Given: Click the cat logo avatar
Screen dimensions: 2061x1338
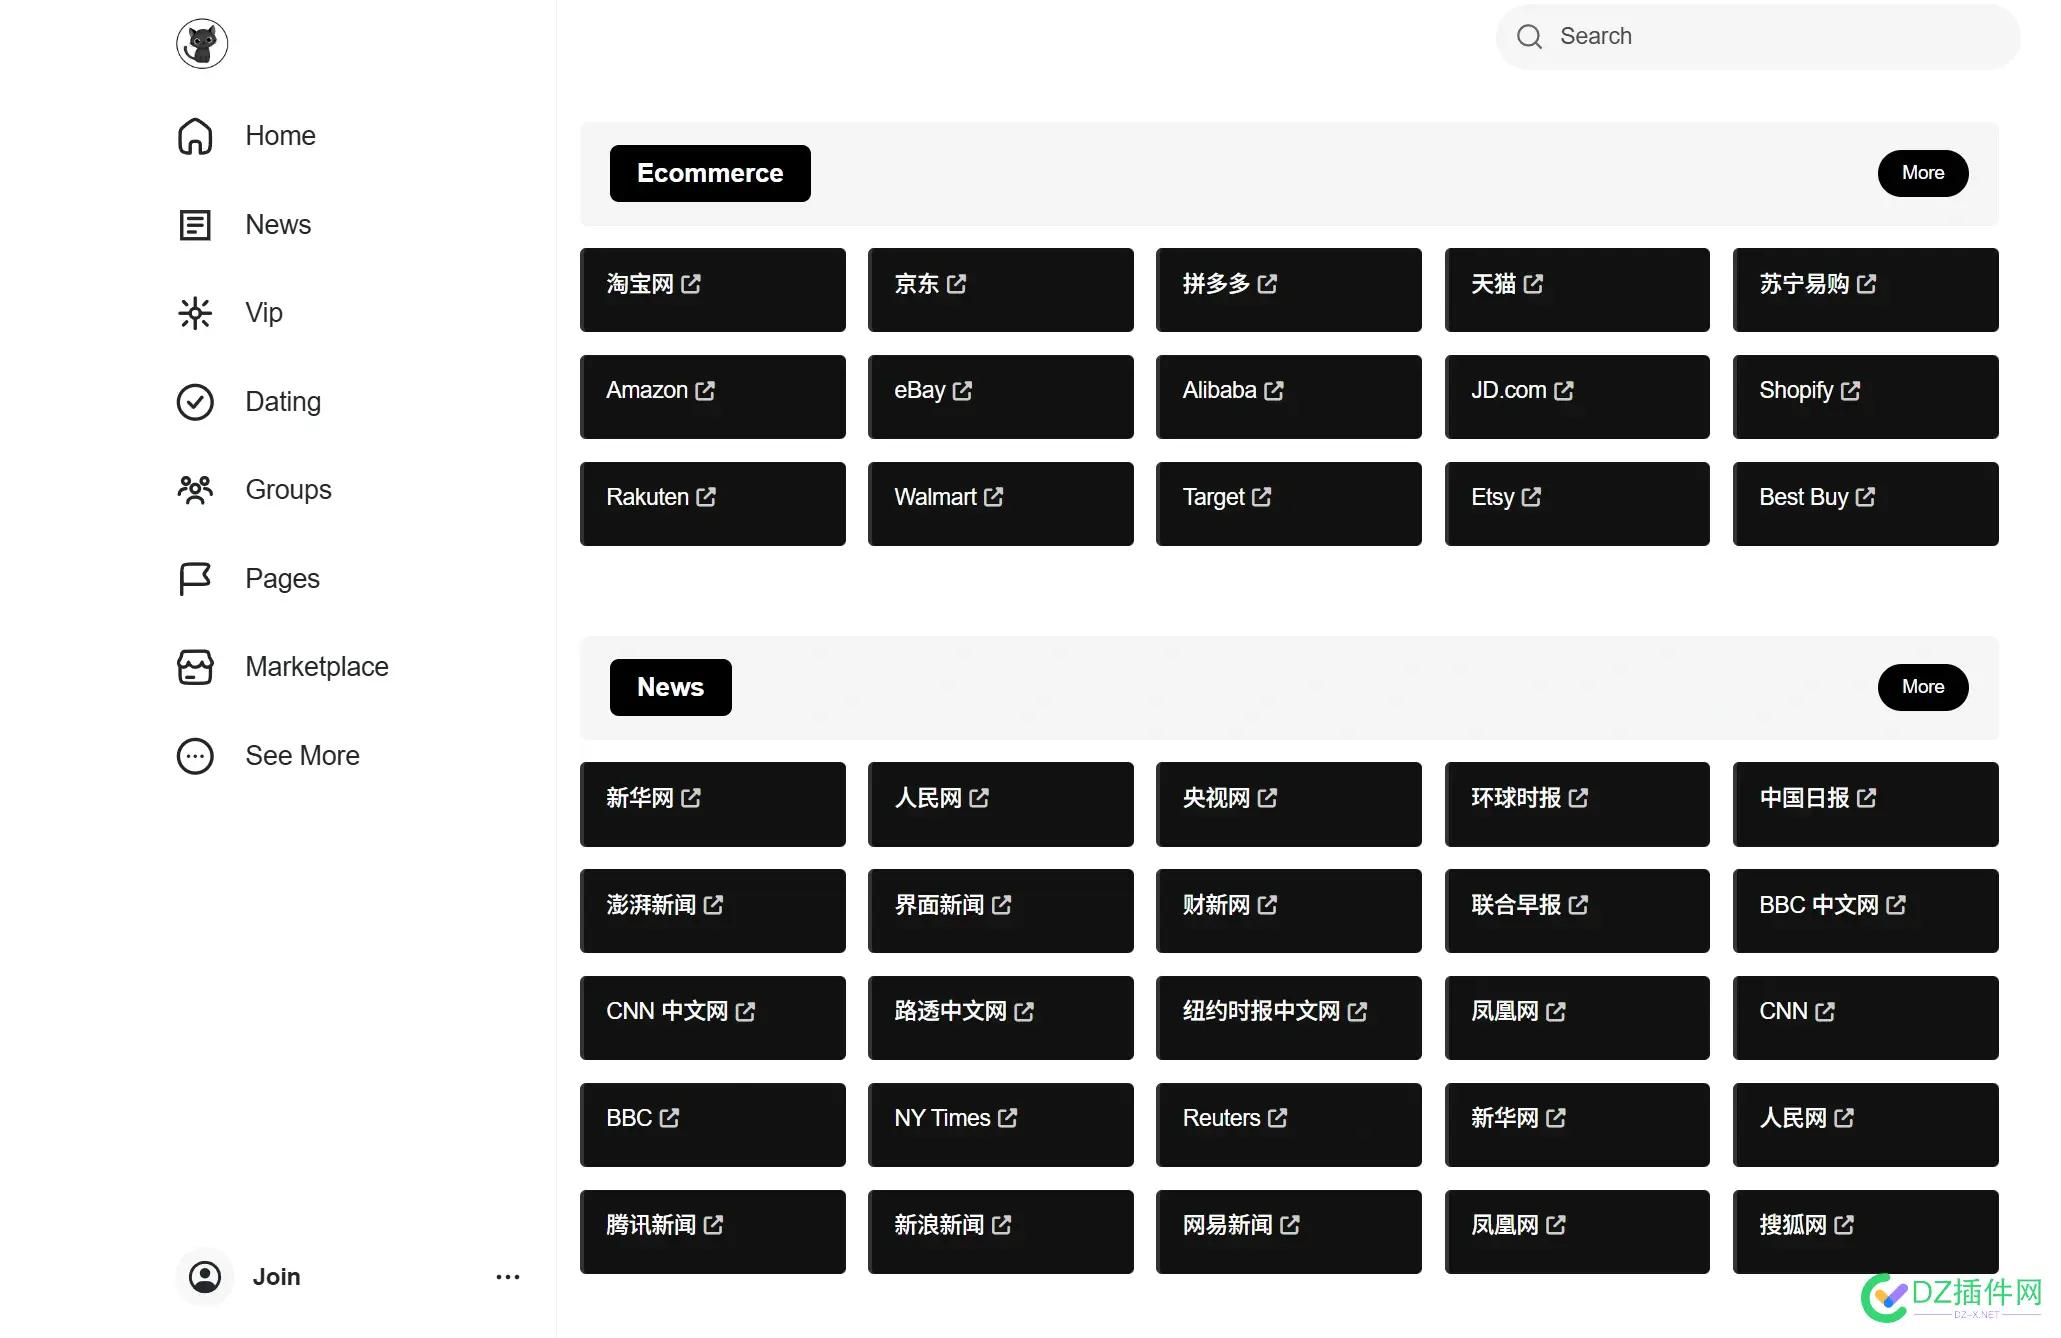Looking at the screenshot, I should 202,44.
